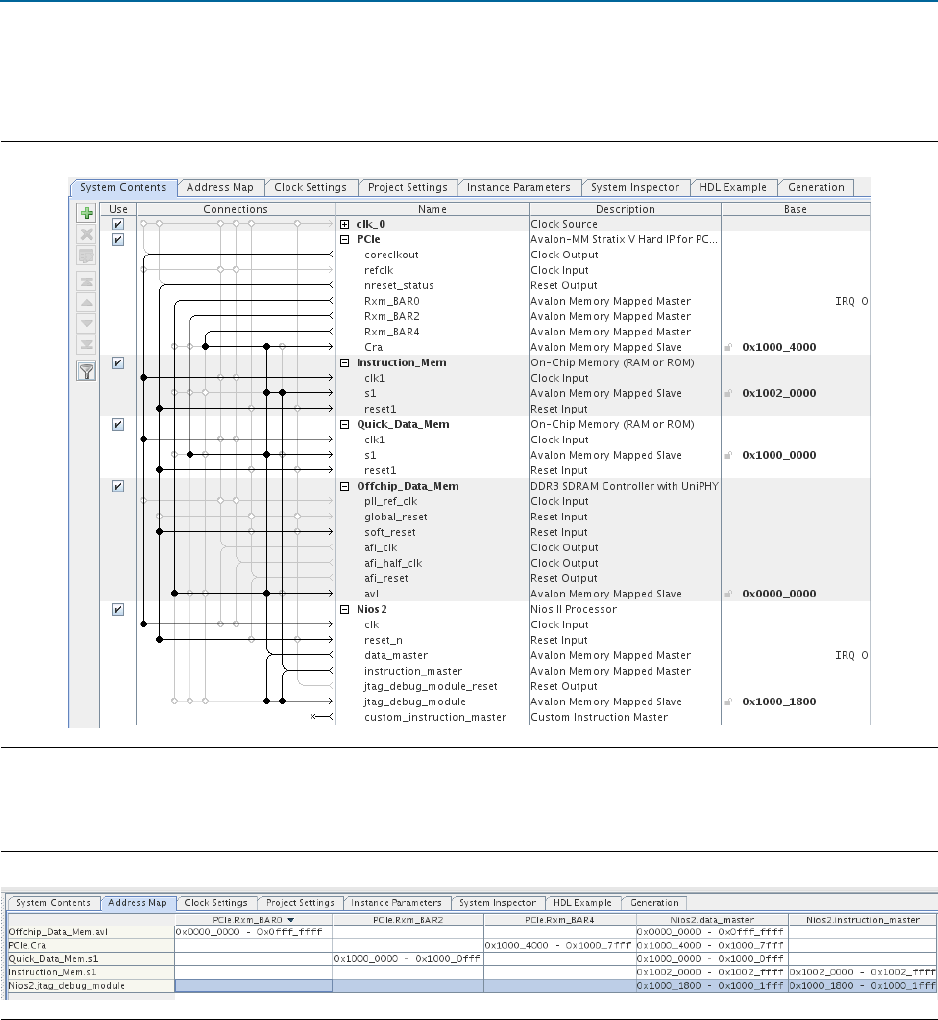Click the Name column header

tap(433, 209)
